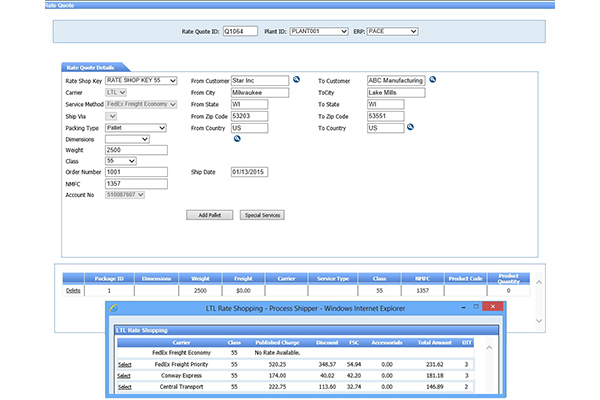
Task: Click the Total Amount column header
Action: [x=435, y=343]
